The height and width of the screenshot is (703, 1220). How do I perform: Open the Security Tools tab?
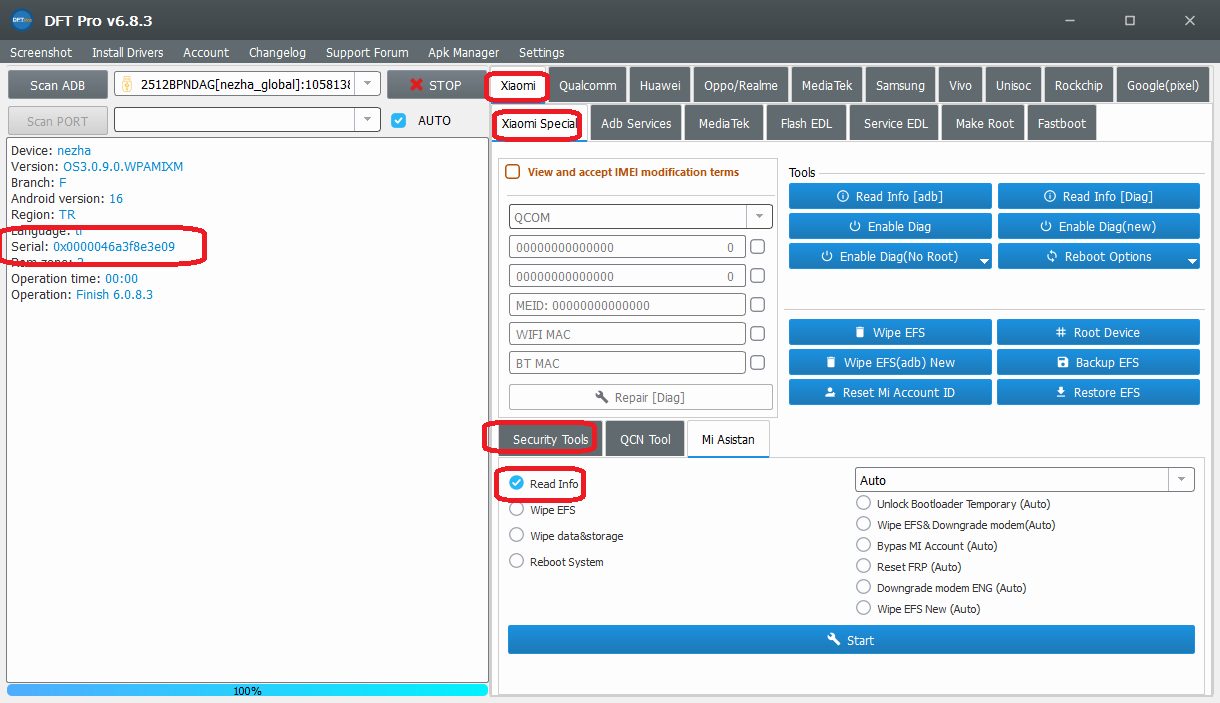point(550,439)
